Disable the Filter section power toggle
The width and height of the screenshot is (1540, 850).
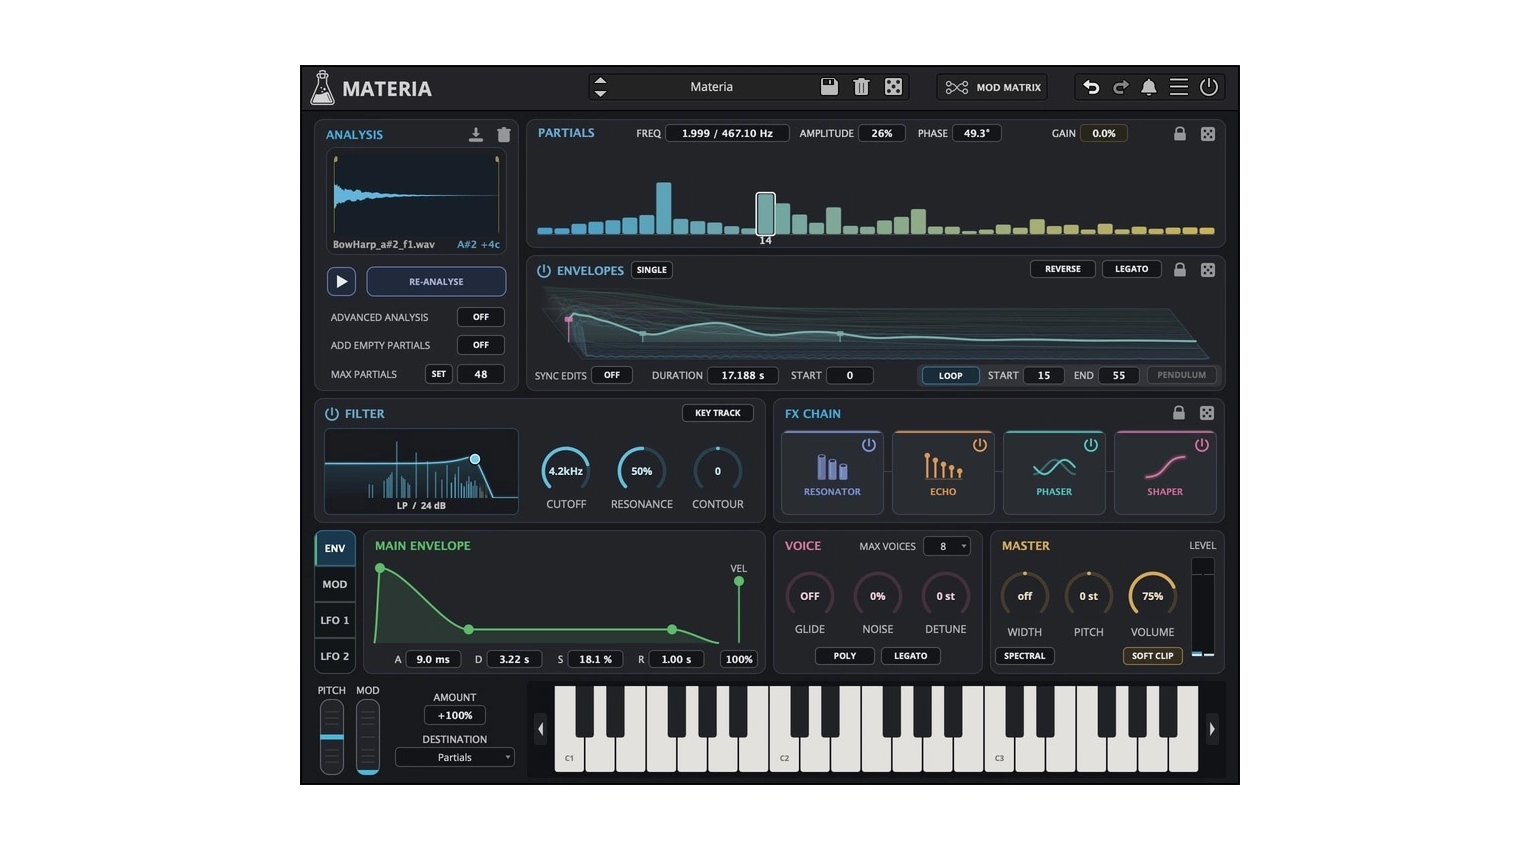(332, 413)
